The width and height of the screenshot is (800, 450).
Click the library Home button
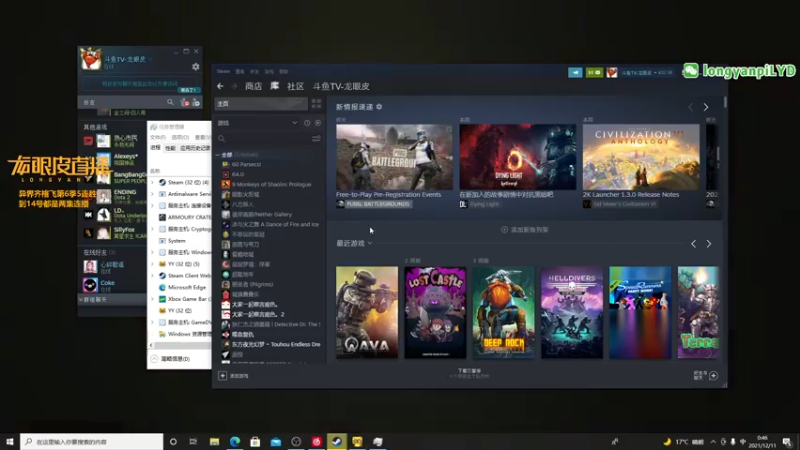pyautogui.click(x=261, y=104)
